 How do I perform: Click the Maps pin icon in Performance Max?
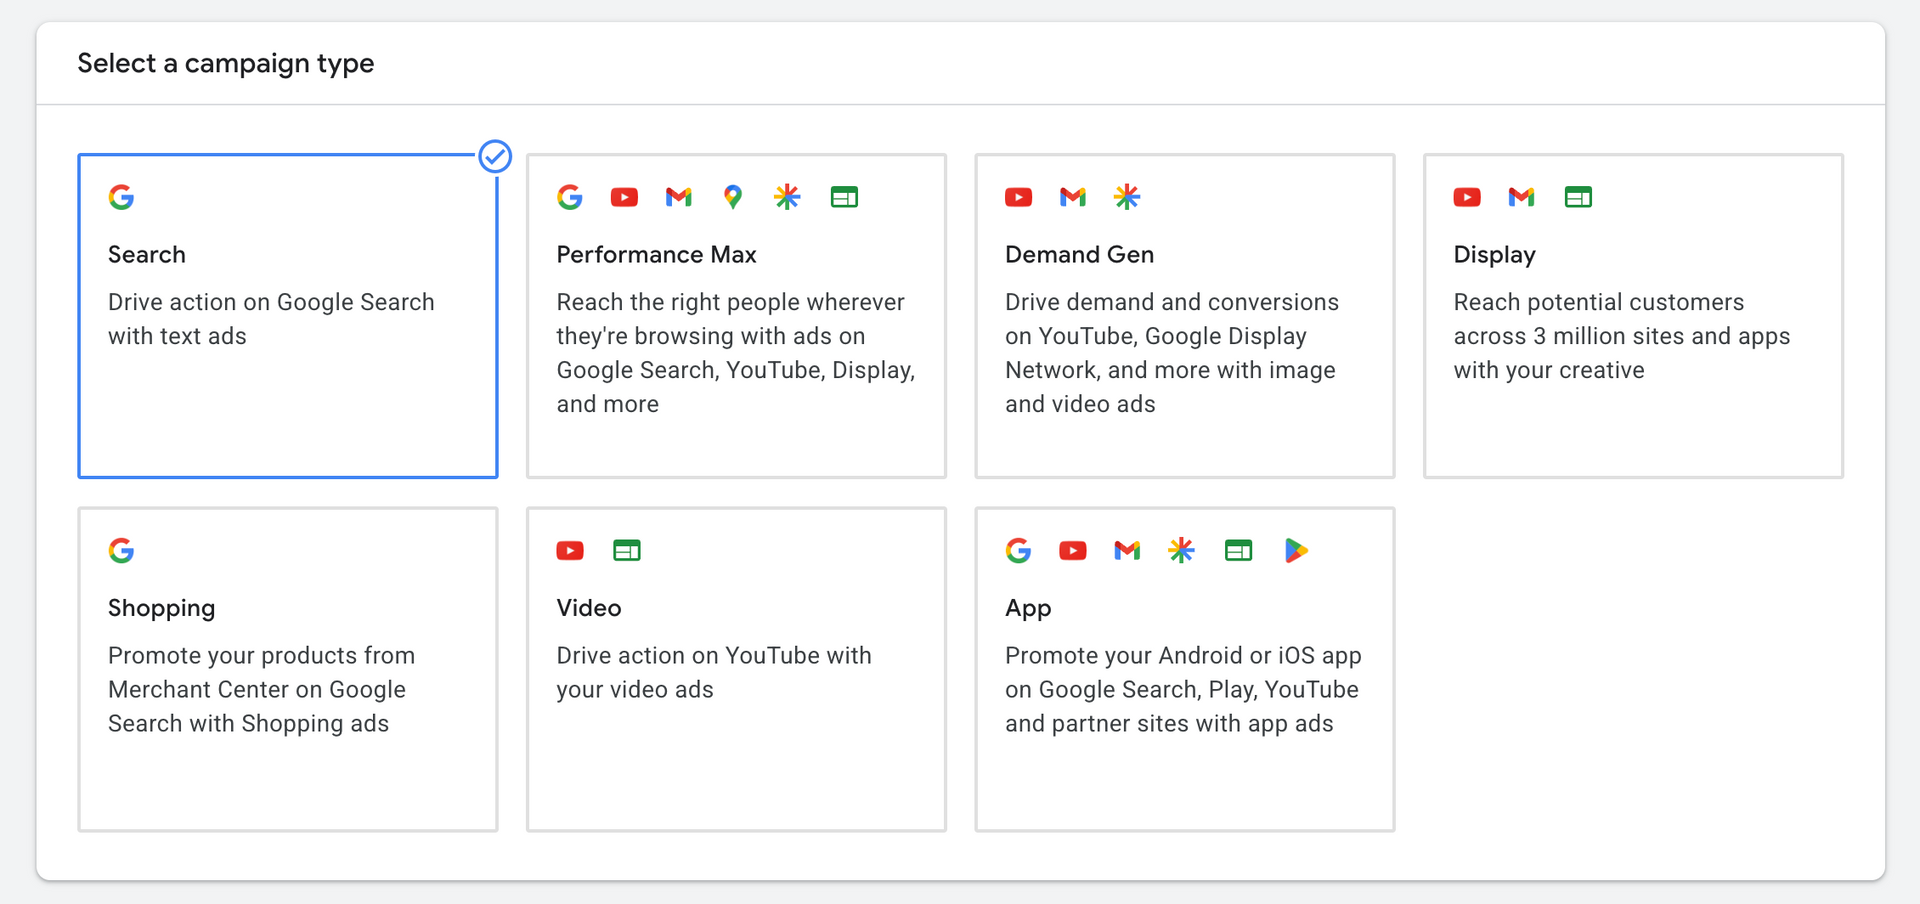pos(733,197)
